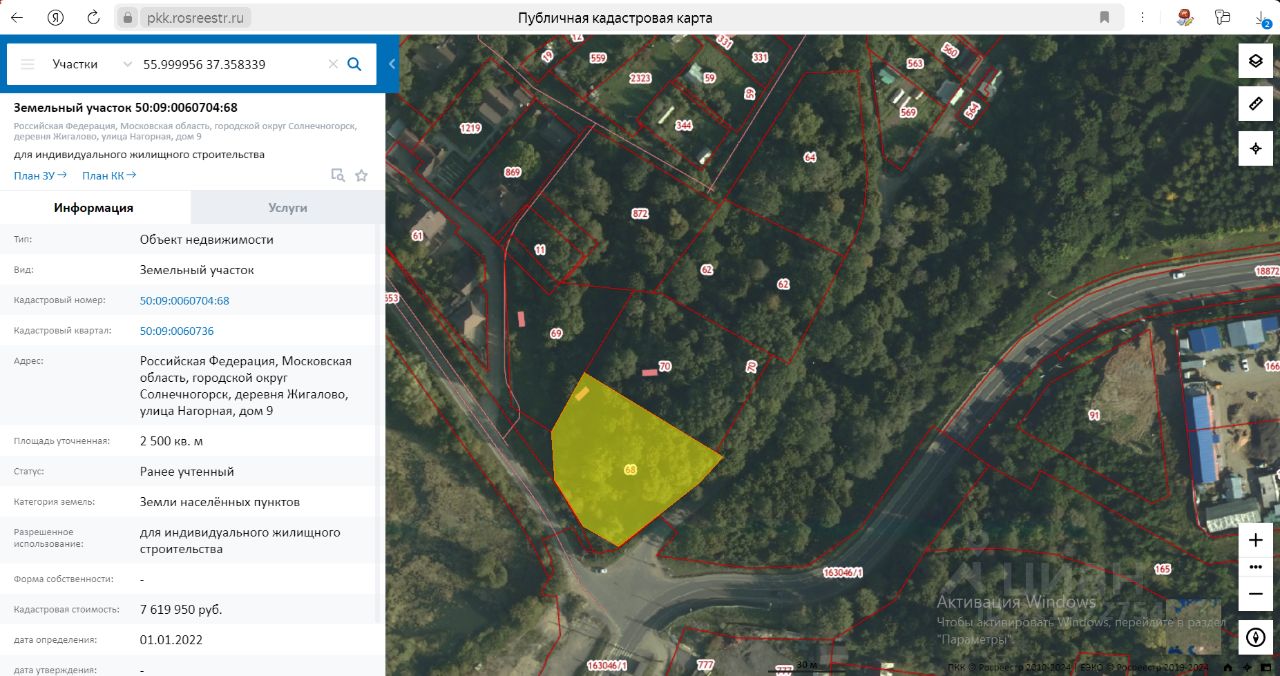Image resolution: width=1280 pixels, height=676 pixels.
Task: Reset the map compass orientation
Action: point(1256,636)
